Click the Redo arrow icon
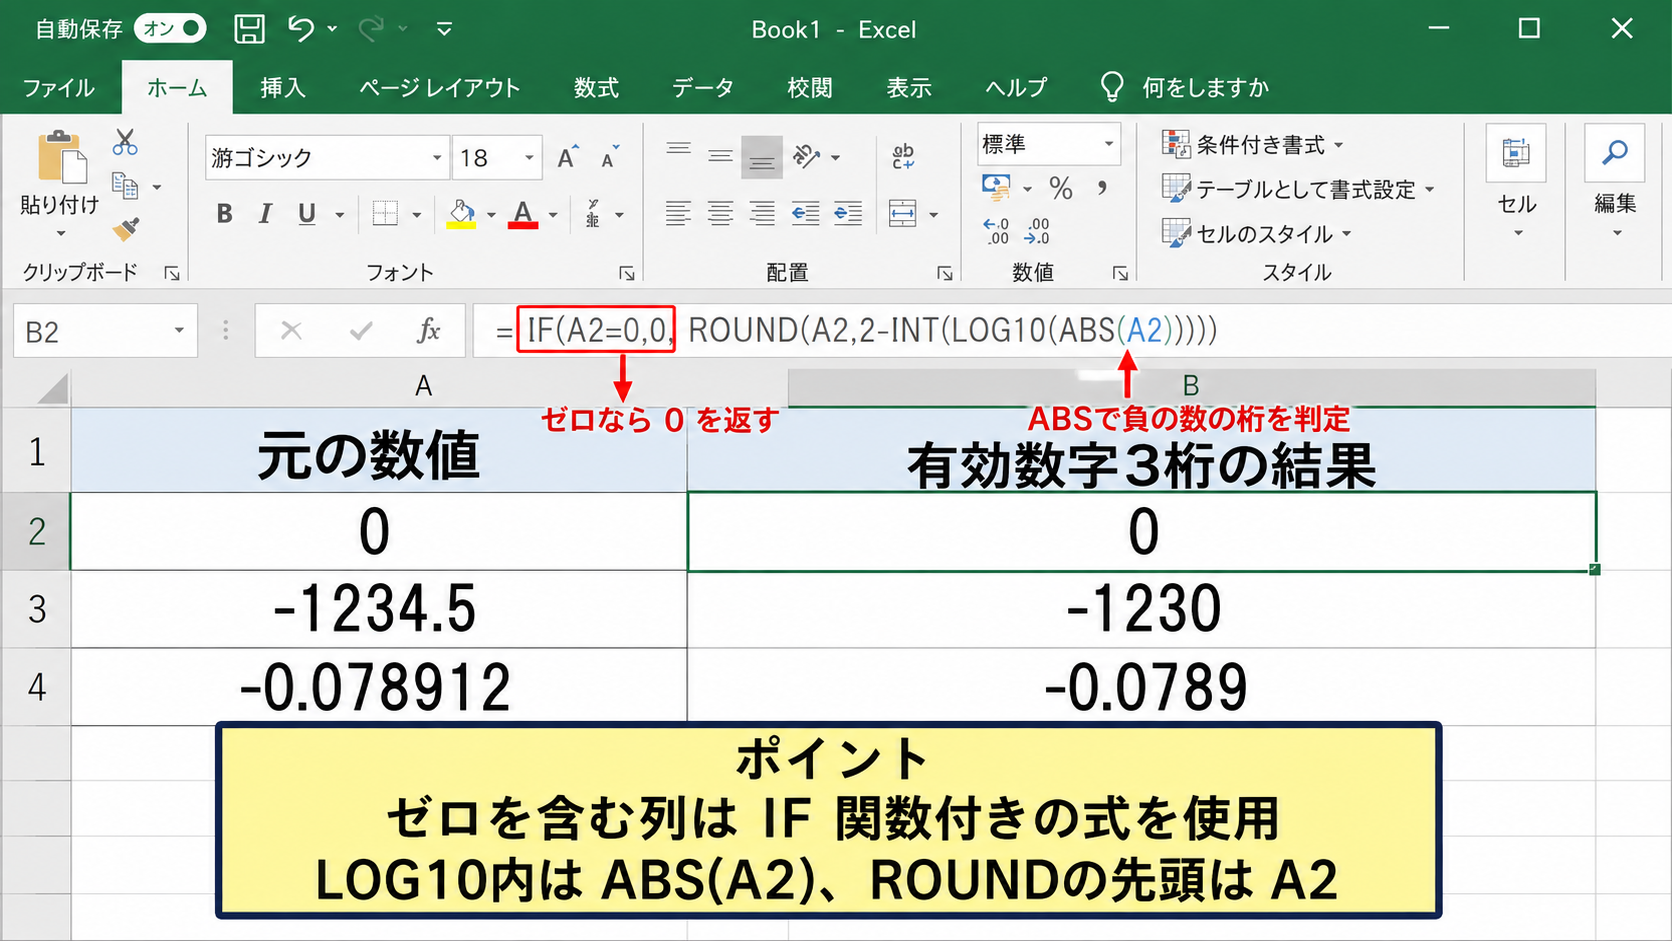1672x941 pixels. [371, 29]
